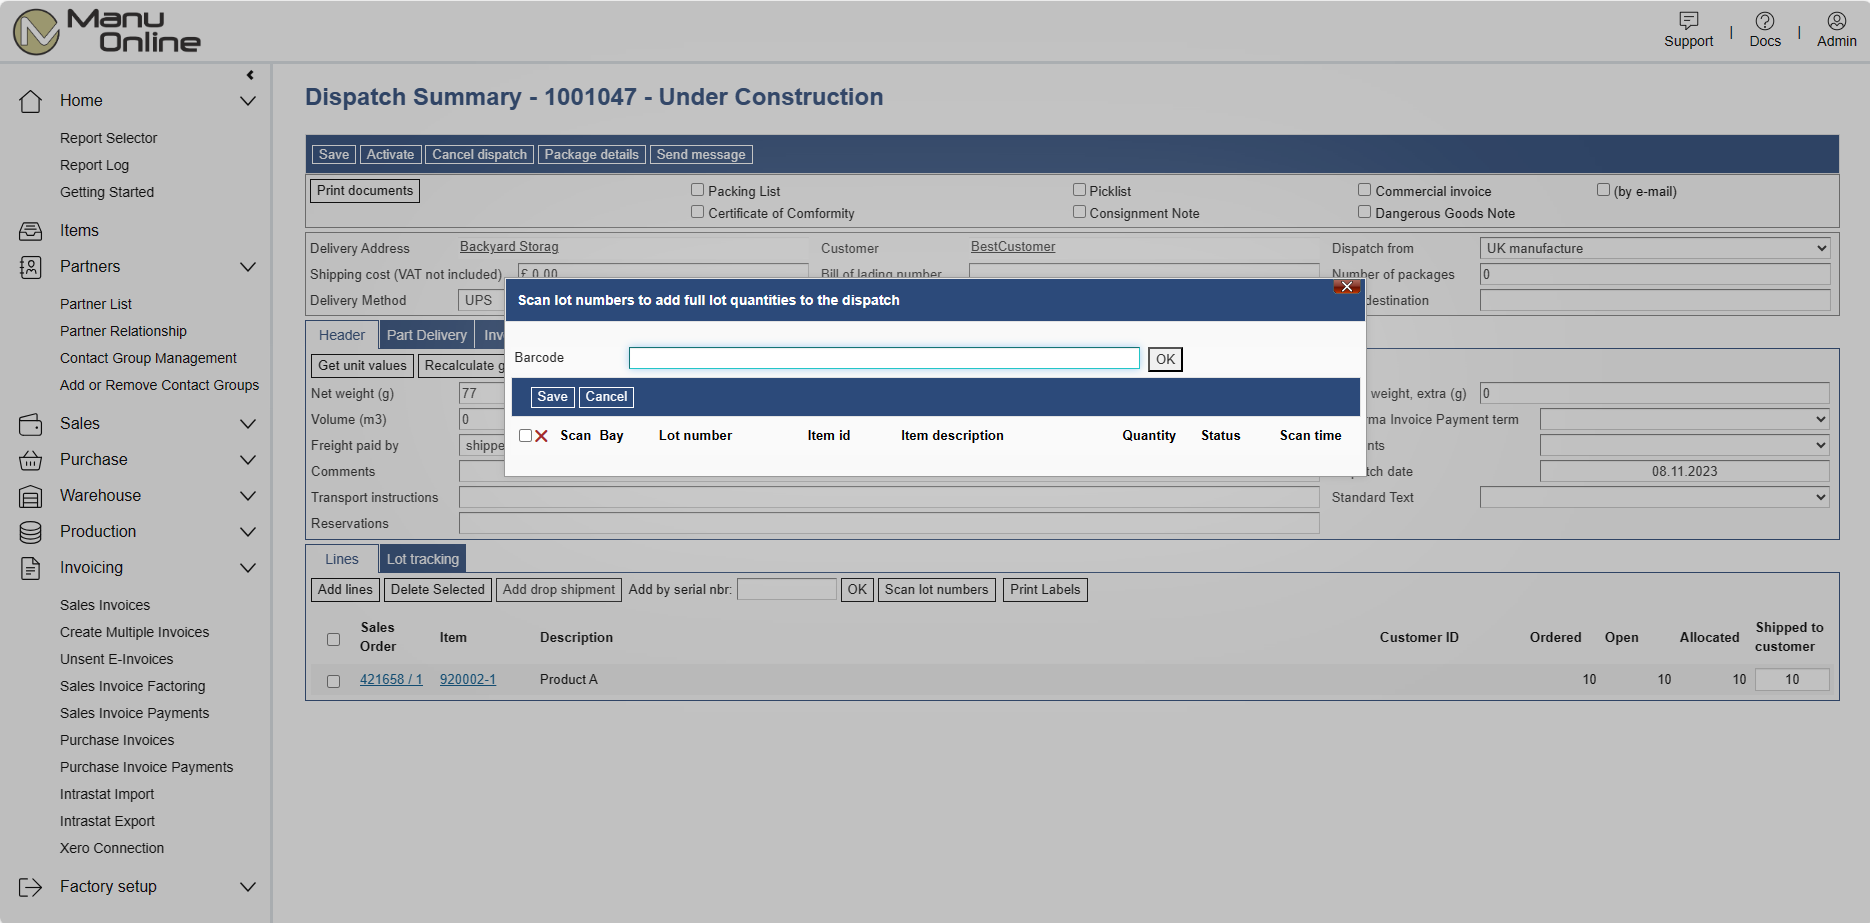Switch to the Lines tab
Viewport: 1870px width, 923px height.
341,559
